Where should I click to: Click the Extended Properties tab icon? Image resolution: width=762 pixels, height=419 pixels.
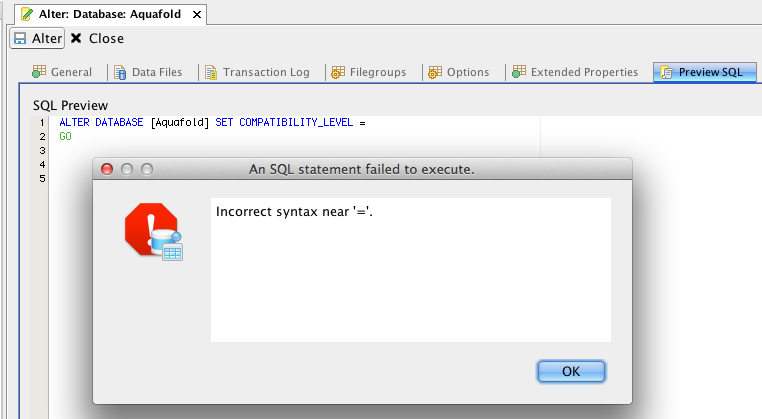click(518, 72)
